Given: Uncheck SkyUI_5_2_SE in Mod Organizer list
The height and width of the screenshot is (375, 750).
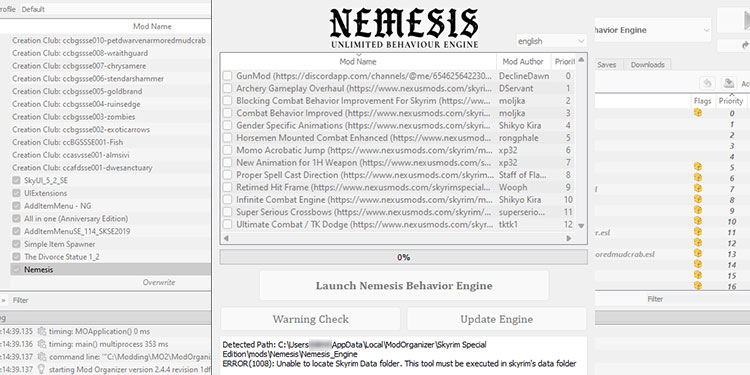Looking at the screenshot, I should [16, 180].
